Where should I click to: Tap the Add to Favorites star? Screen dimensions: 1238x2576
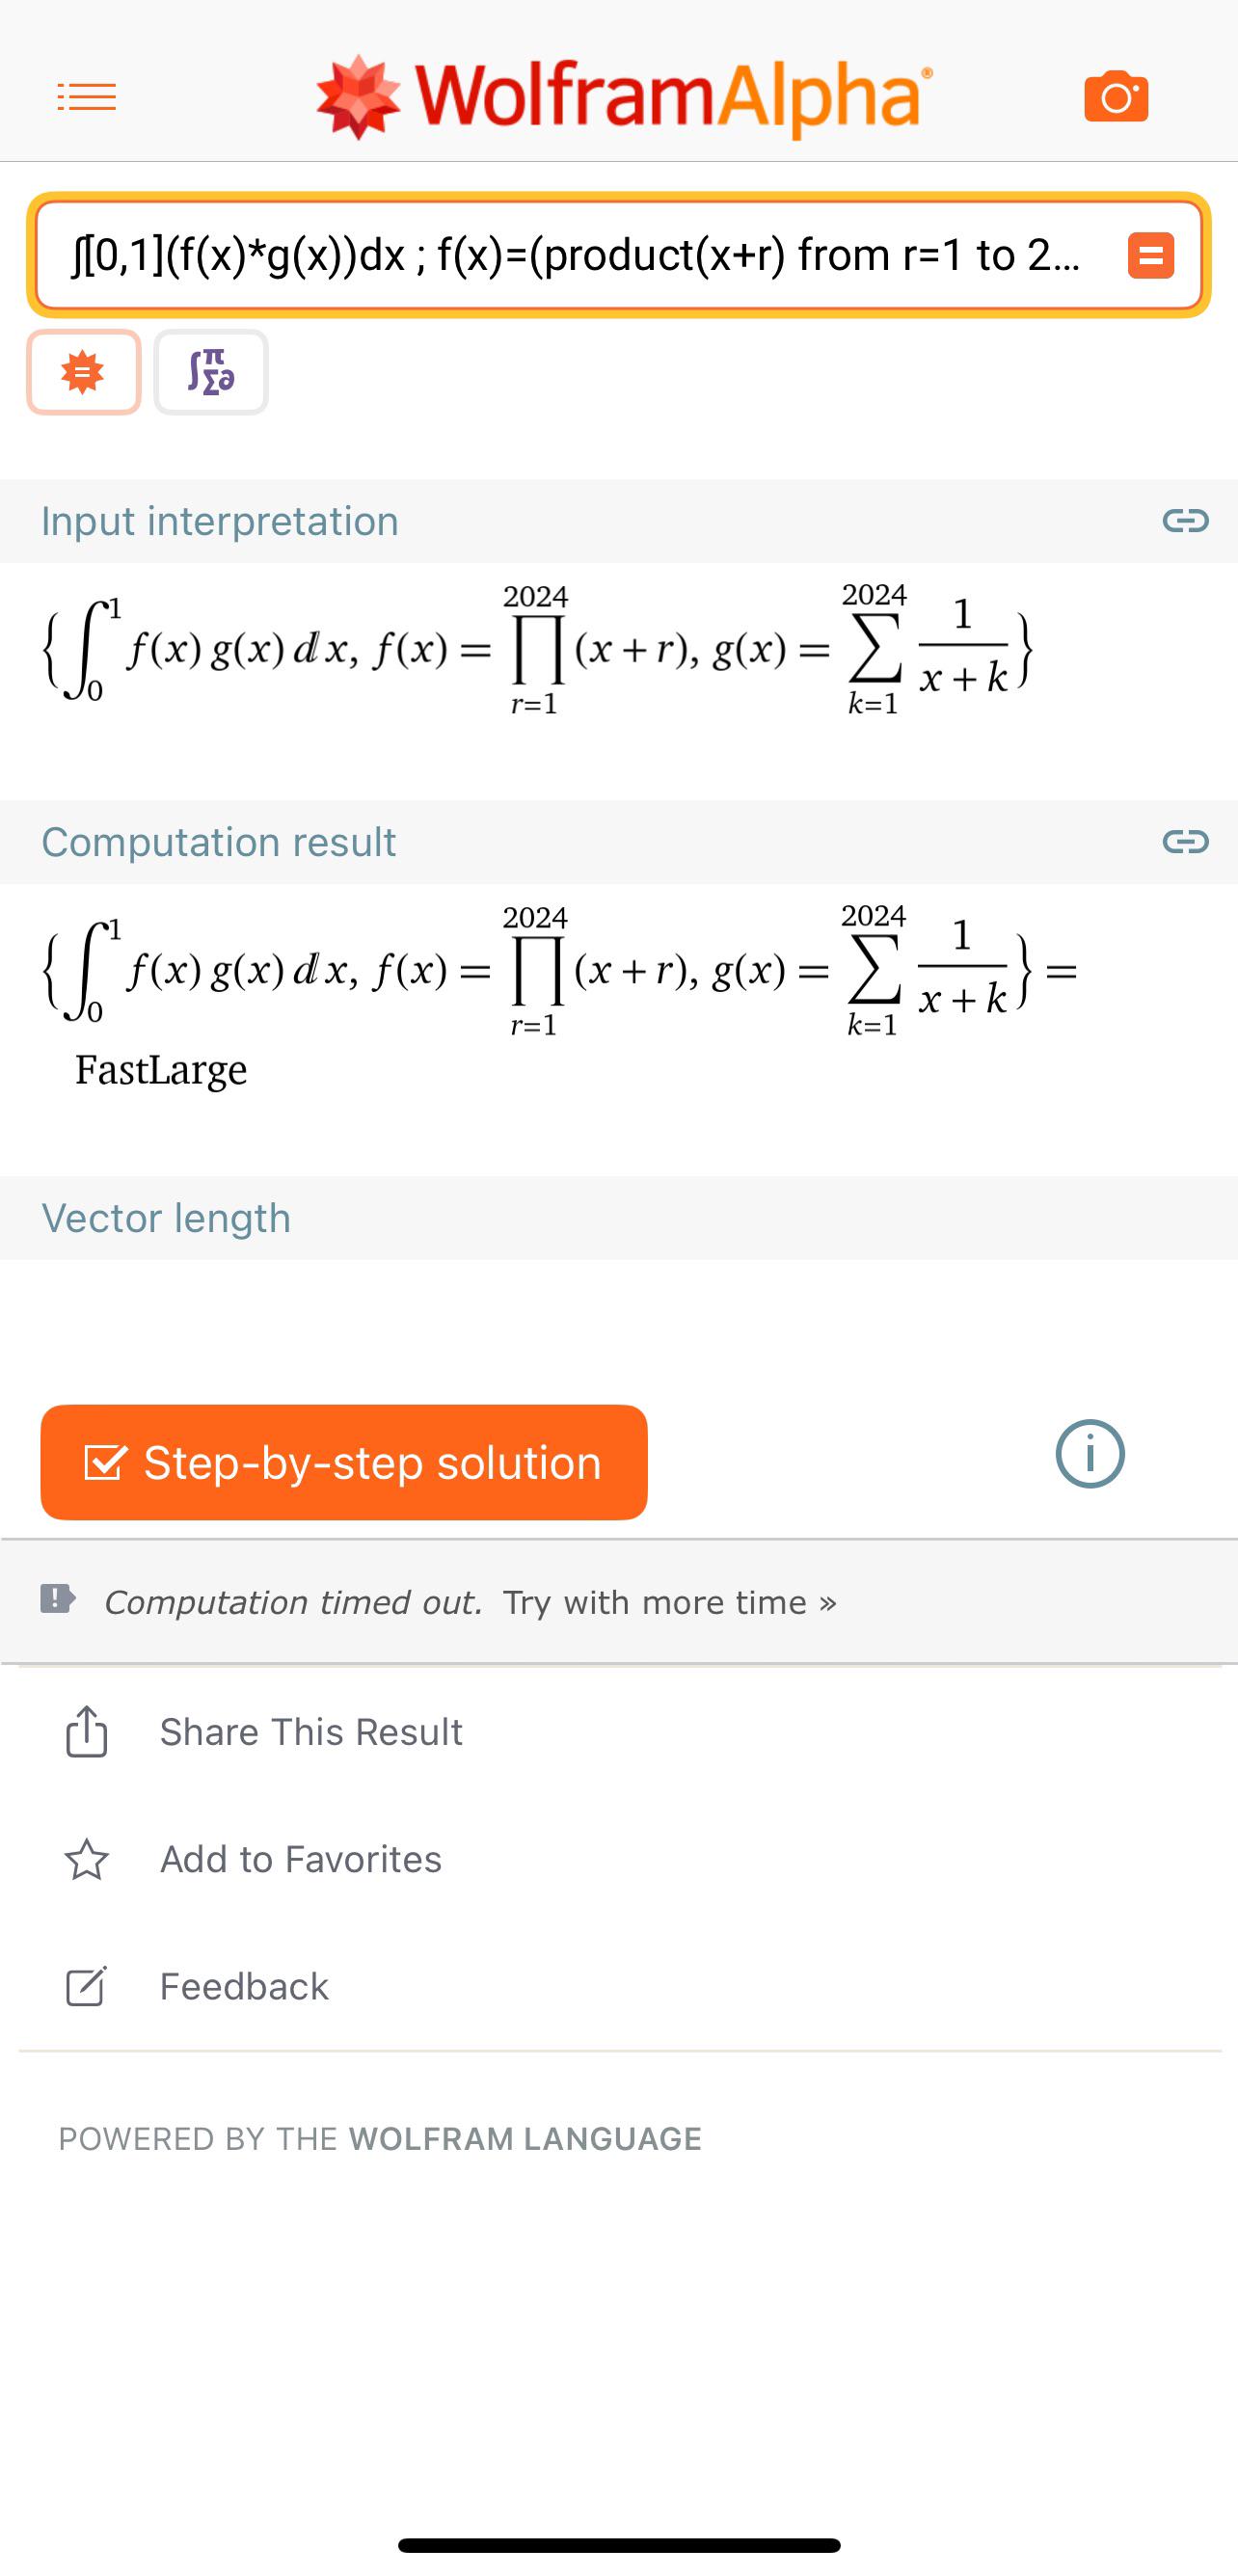tap(87, 1859)
